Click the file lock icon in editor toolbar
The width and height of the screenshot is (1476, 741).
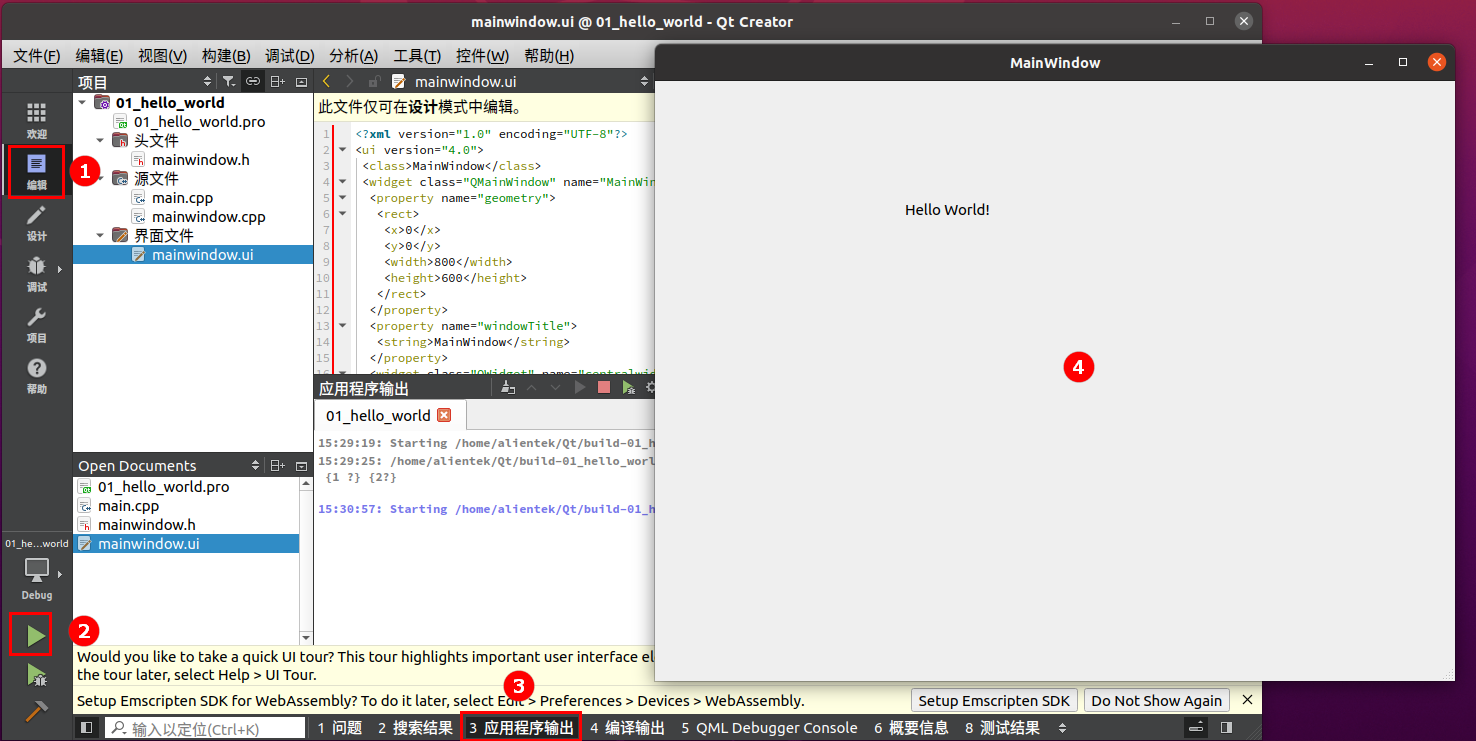[x=374, y=82]
